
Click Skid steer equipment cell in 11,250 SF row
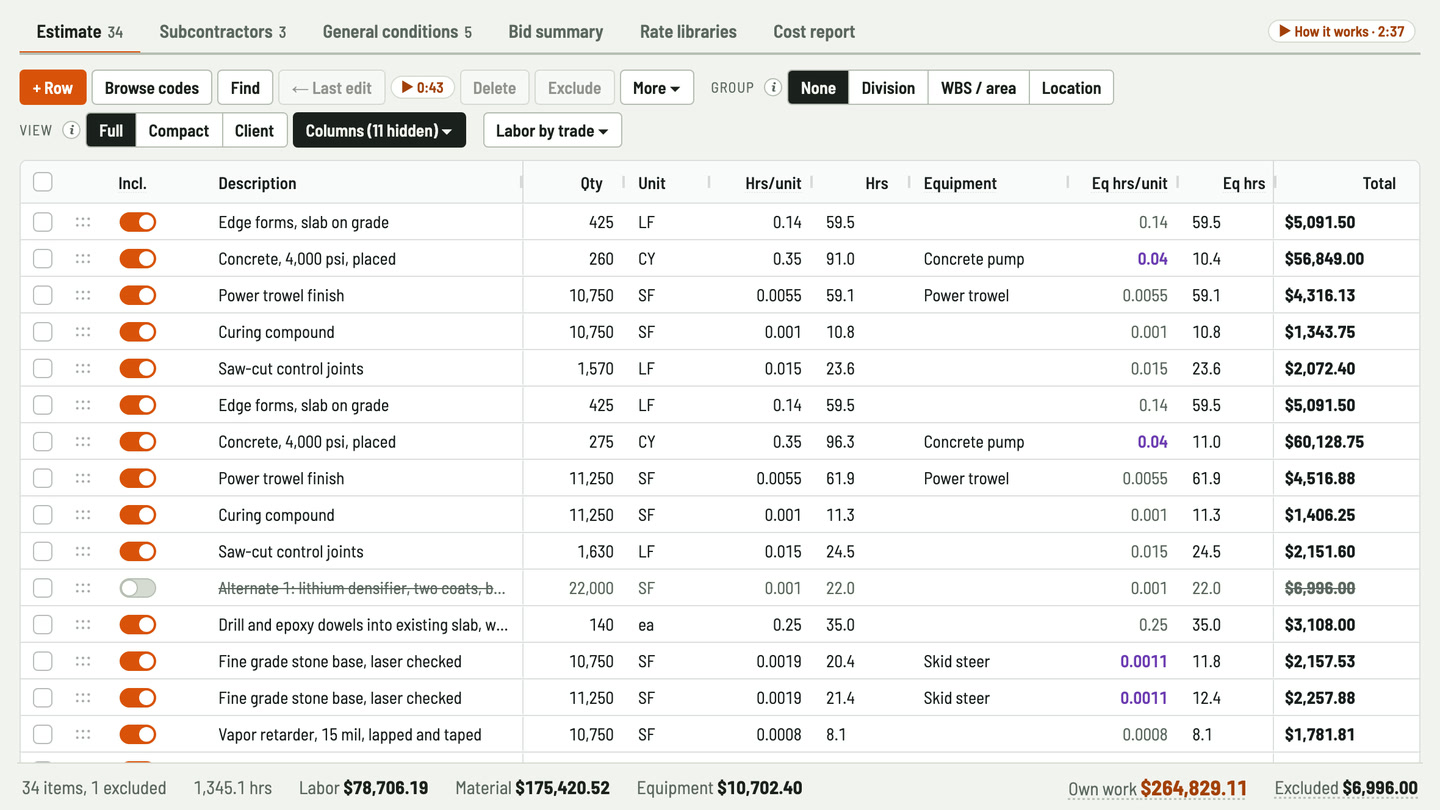[x=957, y=698]
